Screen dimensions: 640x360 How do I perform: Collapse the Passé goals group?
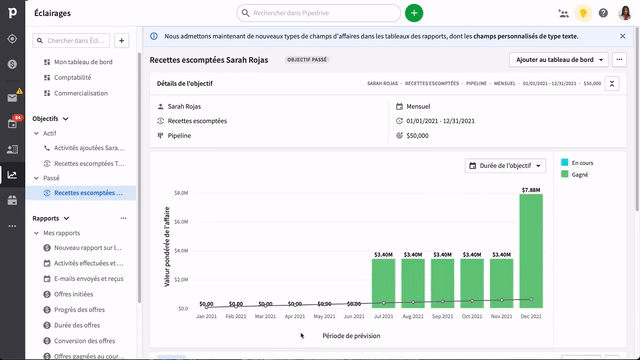(36, 178)
